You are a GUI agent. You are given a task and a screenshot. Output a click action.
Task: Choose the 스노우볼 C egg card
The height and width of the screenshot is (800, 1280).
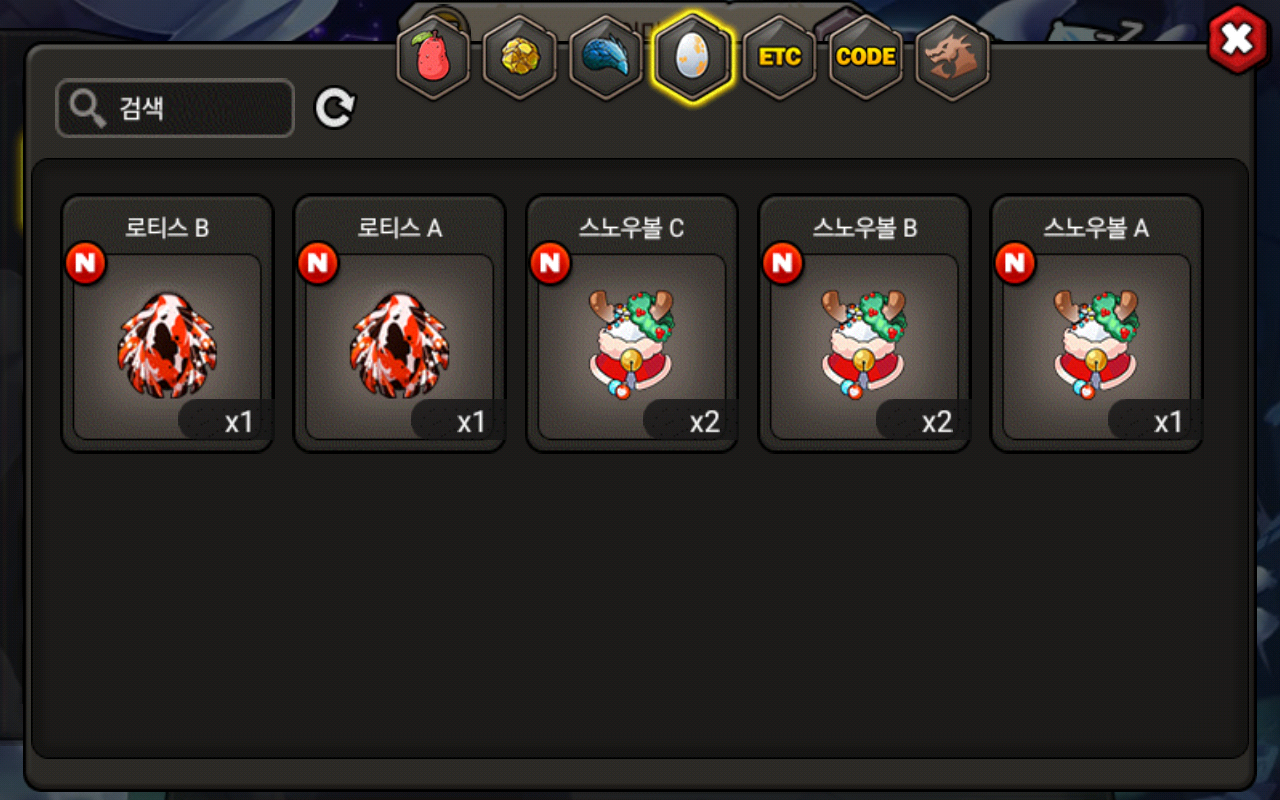tap(632, 323)
